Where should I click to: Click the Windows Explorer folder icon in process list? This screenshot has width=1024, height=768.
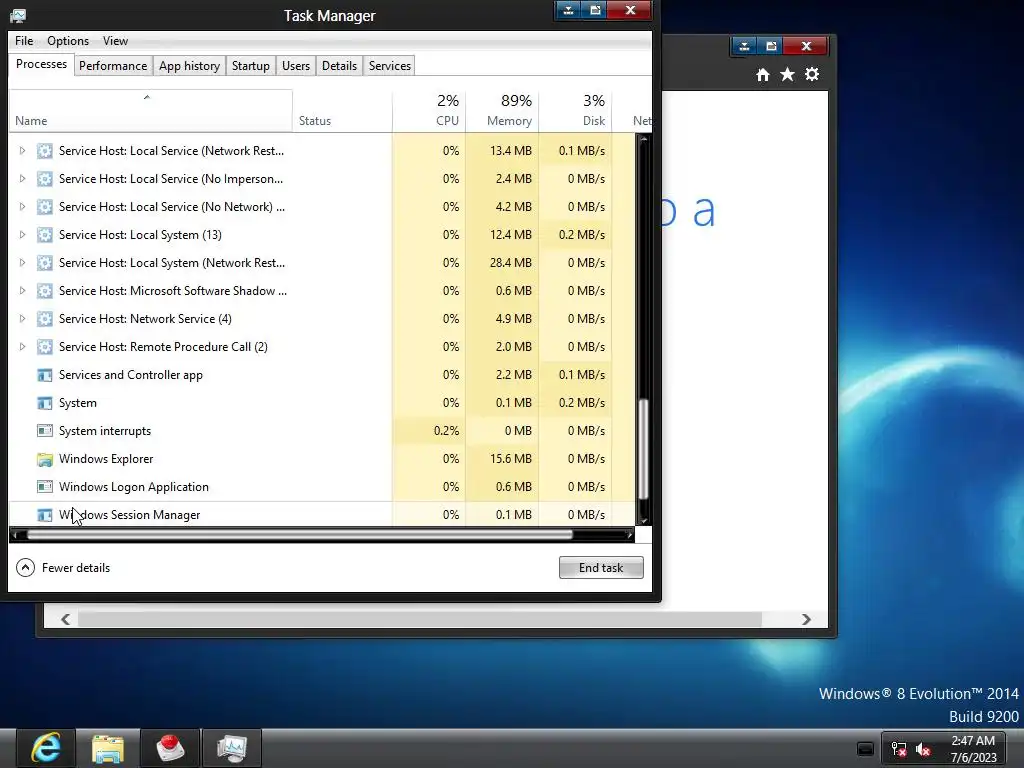44,459
